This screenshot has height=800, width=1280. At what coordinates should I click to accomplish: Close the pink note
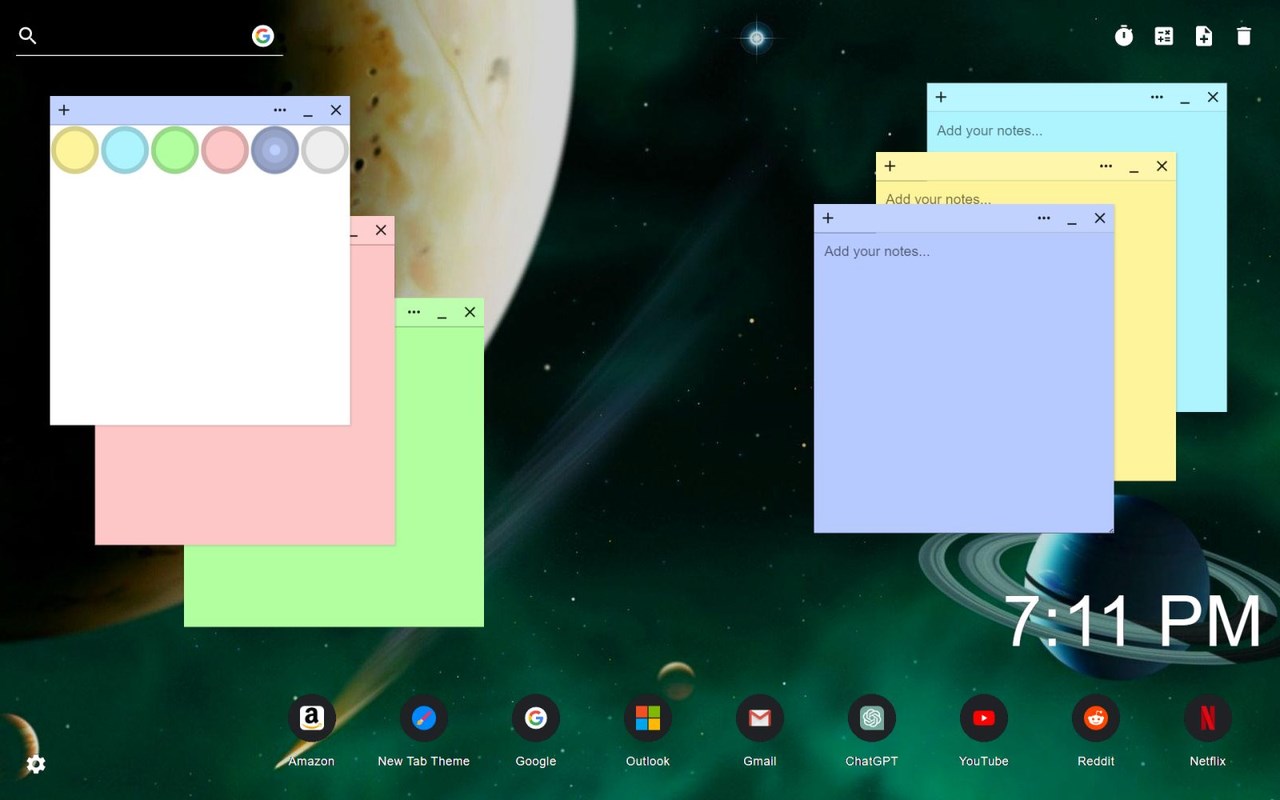[x=381, y=230]
